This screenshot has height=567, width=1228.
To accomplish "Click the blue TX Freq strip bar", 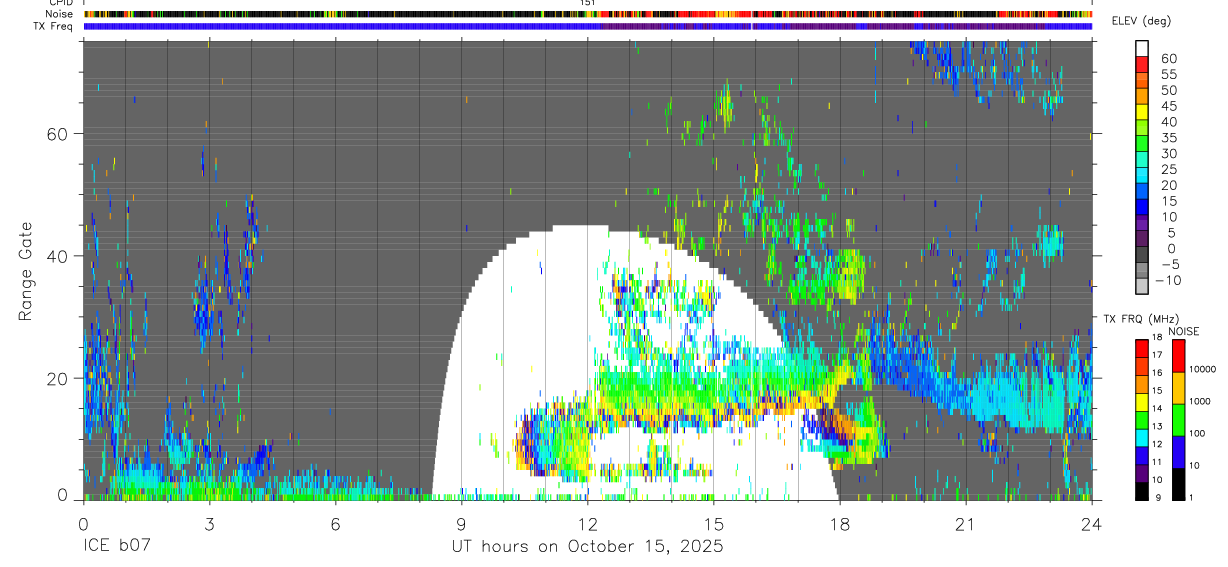I will coord(588,26).
